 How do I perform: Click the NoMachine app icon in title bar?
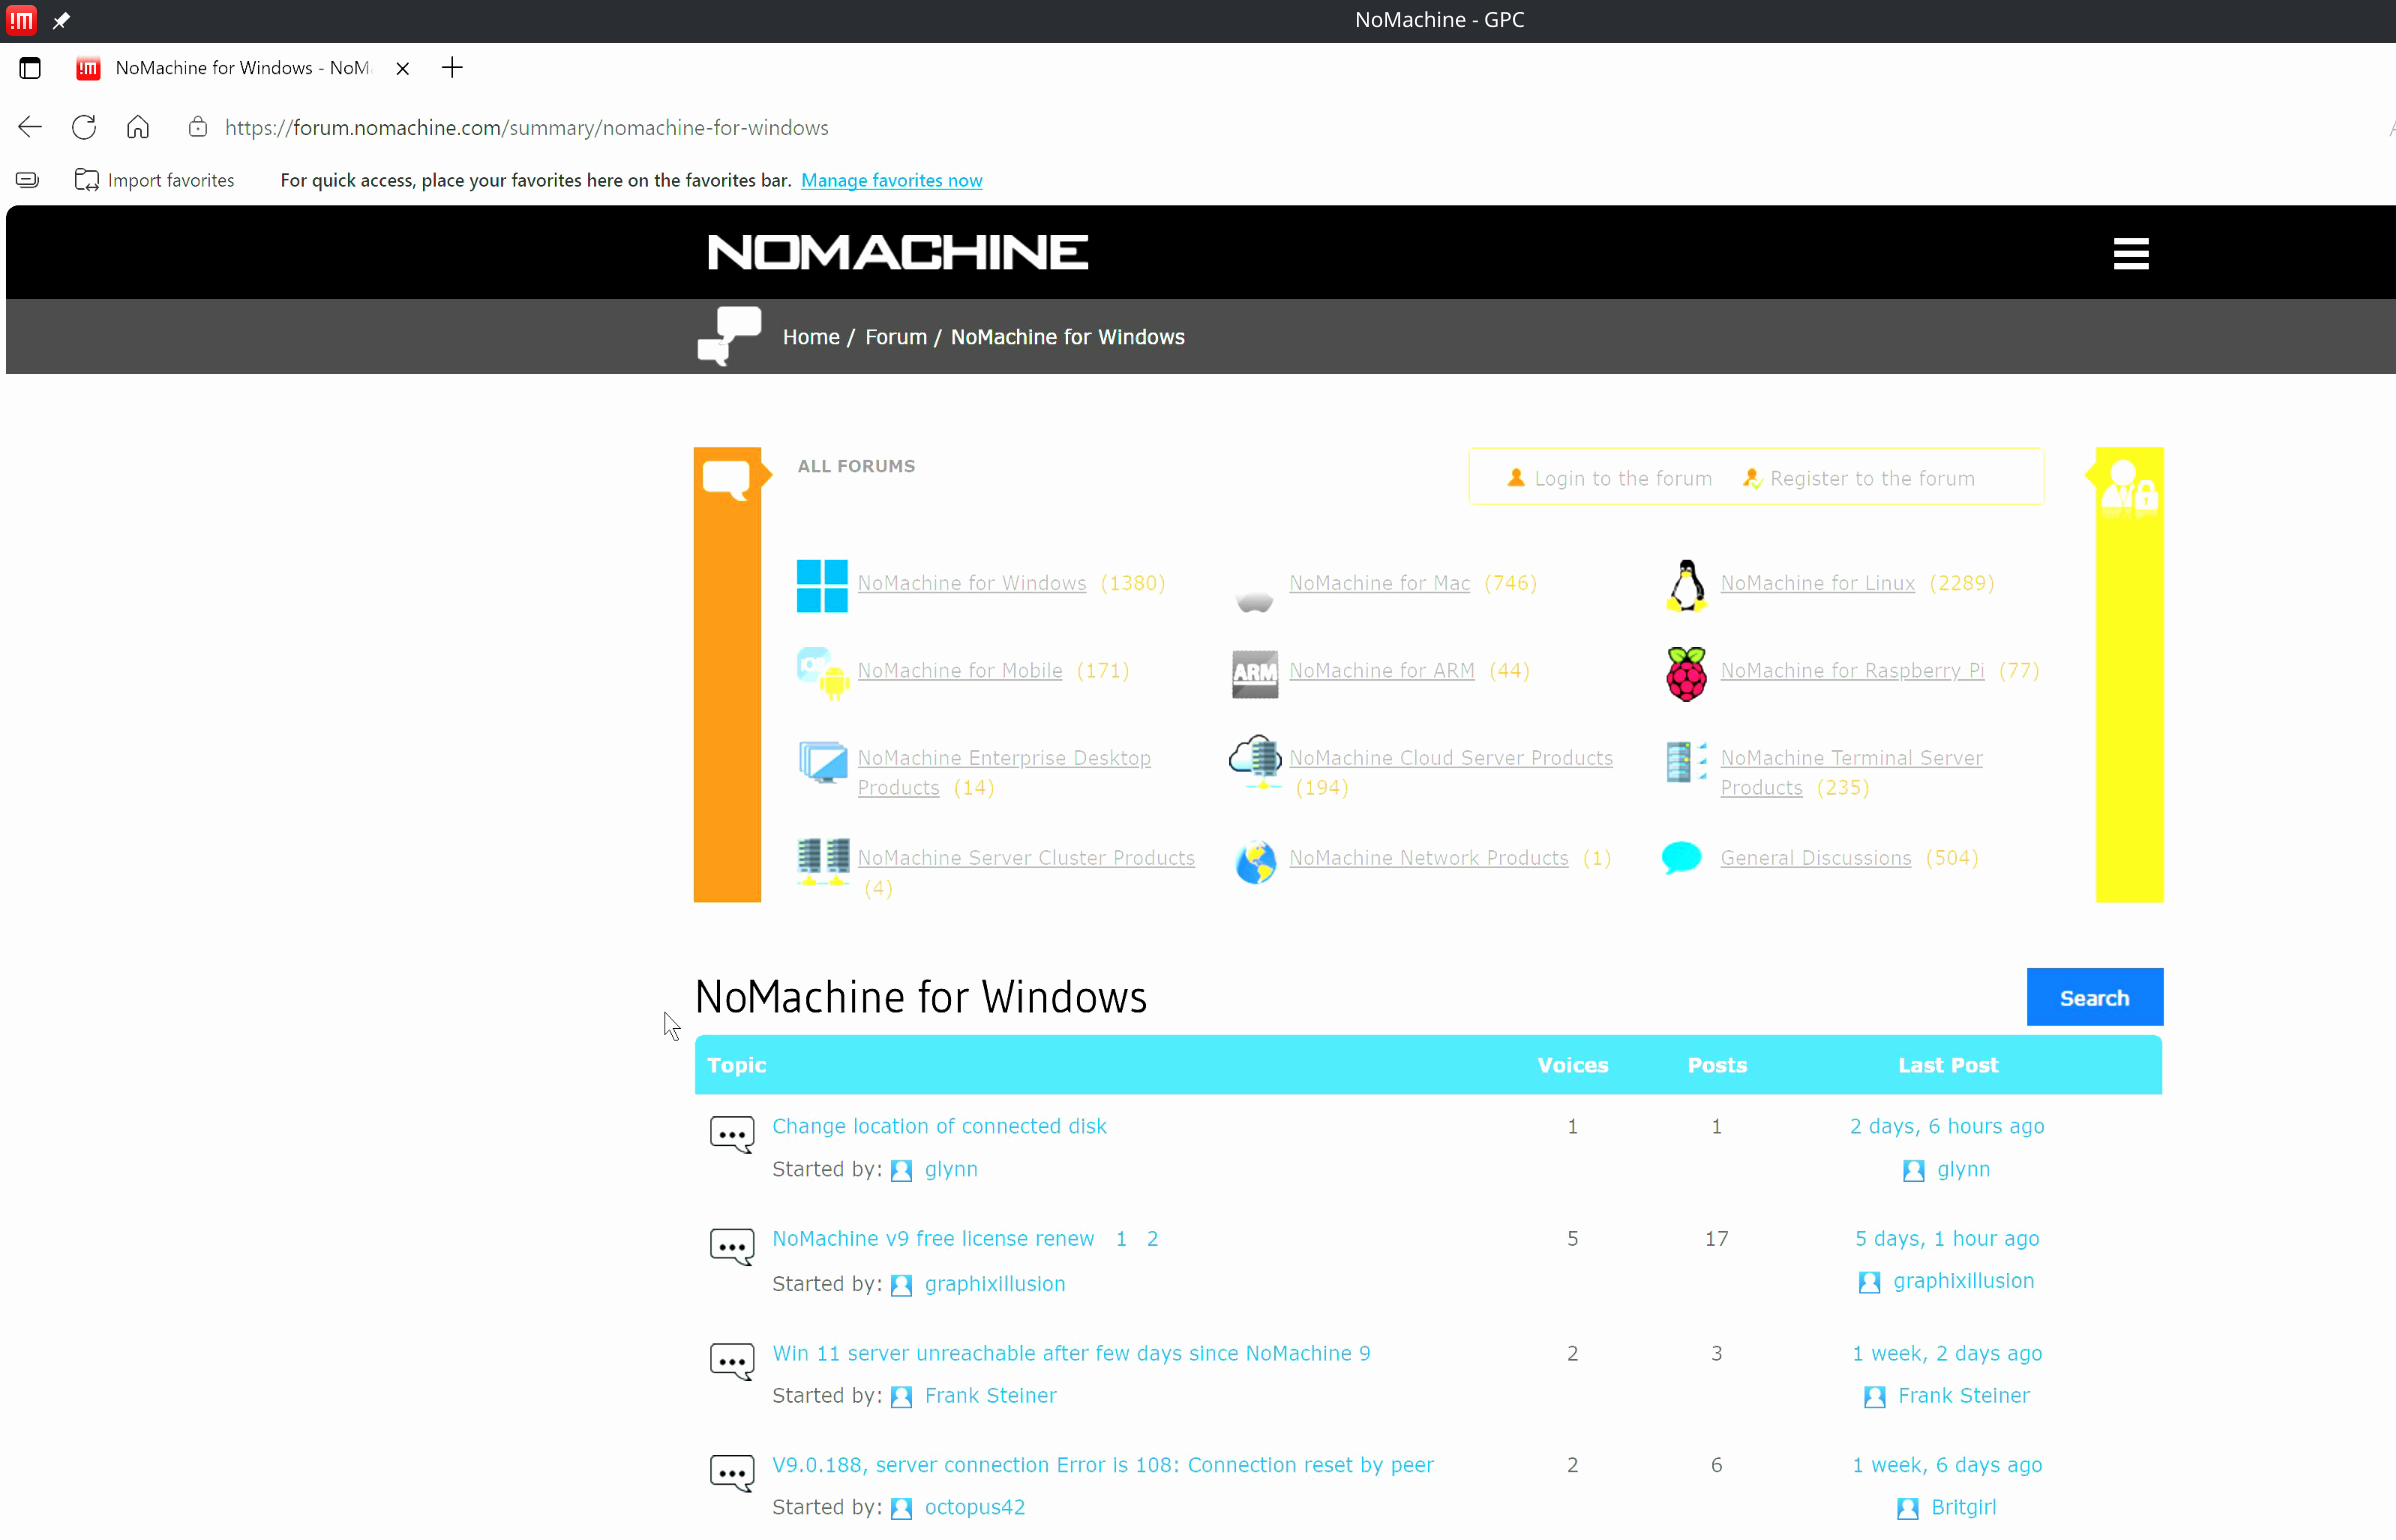point(21,20)
